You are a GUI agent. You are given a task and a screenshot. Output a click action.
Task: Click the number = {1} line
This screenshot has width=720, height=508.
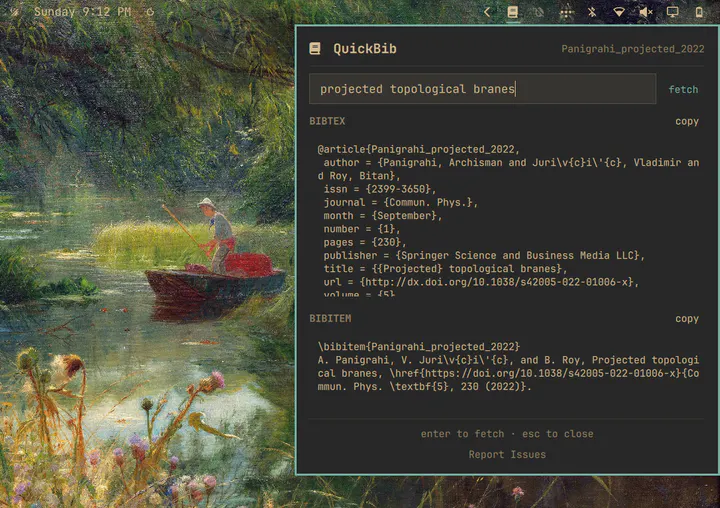coord(361,229)
